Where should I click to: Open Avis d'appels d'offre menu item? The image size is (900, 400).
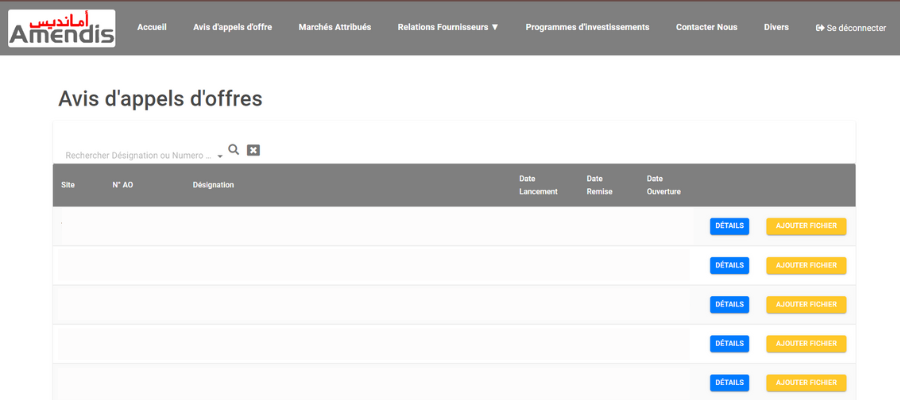point(232,27)
